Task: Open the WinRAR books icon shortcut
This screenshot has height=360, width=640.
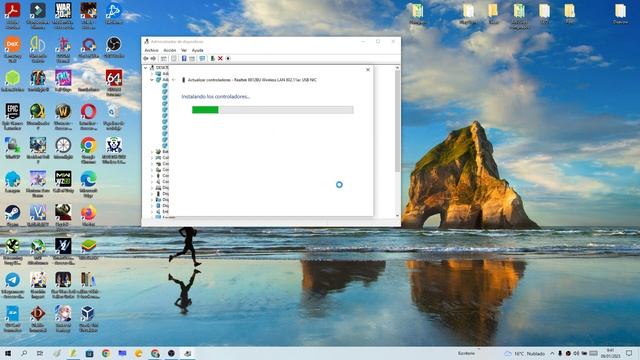Action: (x=88, y=285)
